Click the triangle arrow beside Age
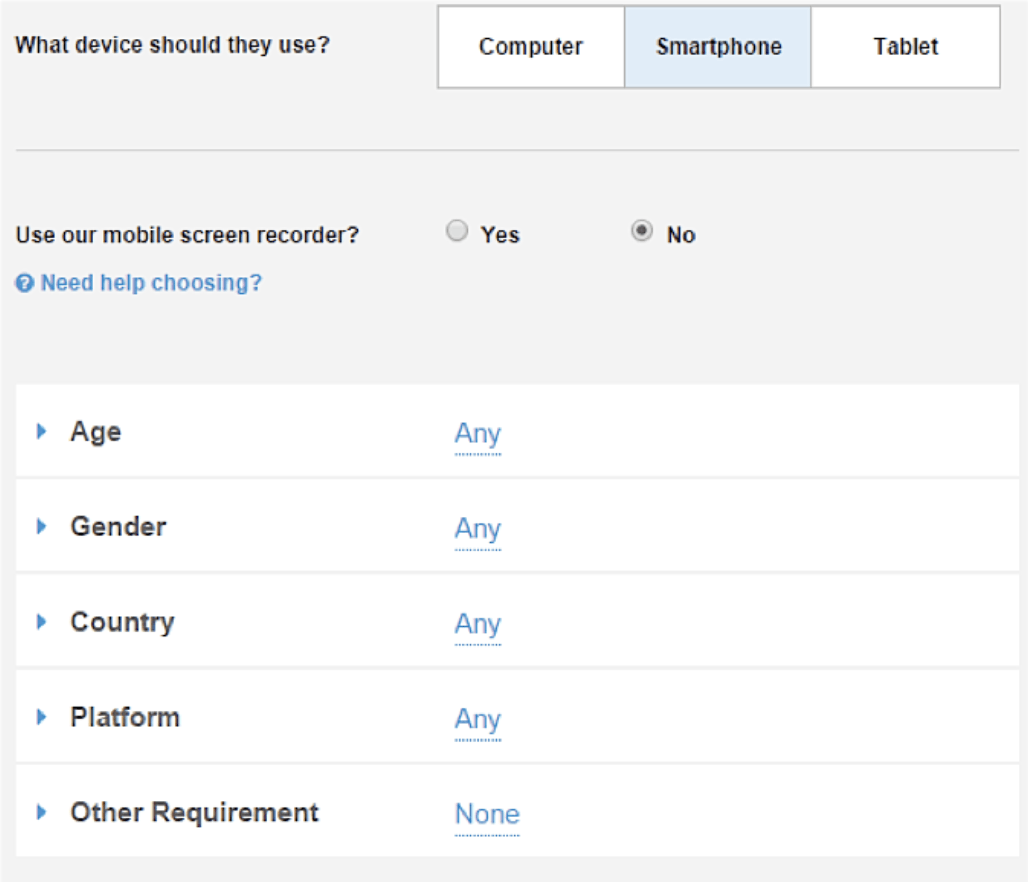1028x882 pixels. click(x=42, y=431)
